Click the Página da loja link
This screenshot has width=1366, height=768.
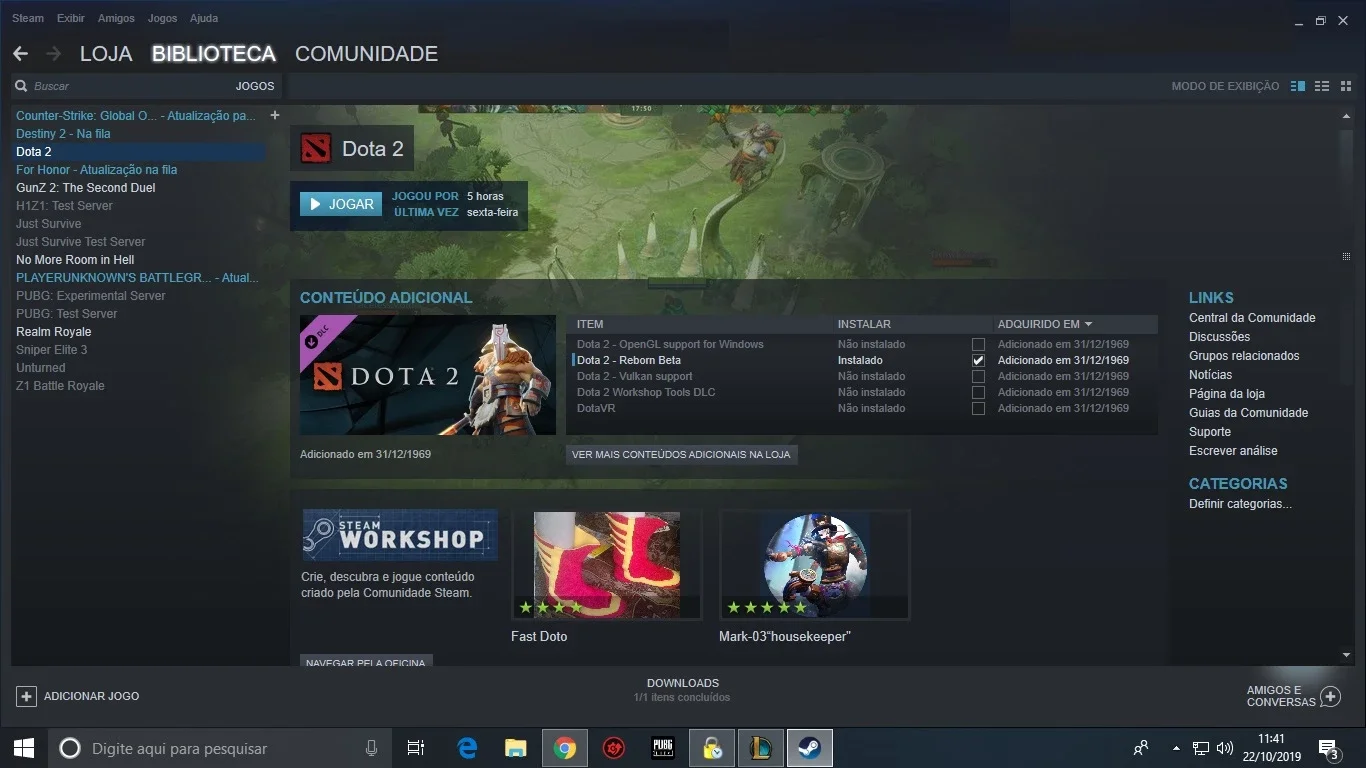[1227, 394]
